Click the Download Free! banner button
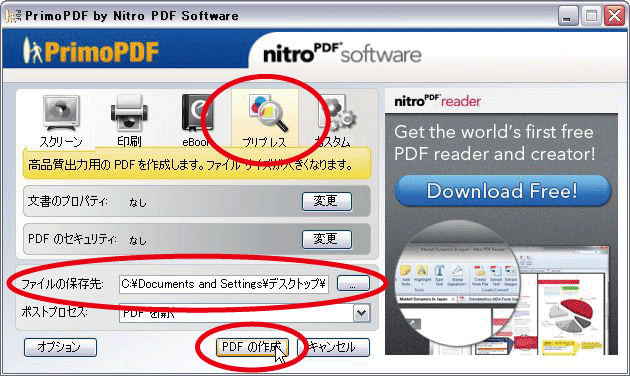This screenshot has width=630, height=376. [x=503, y=190]
